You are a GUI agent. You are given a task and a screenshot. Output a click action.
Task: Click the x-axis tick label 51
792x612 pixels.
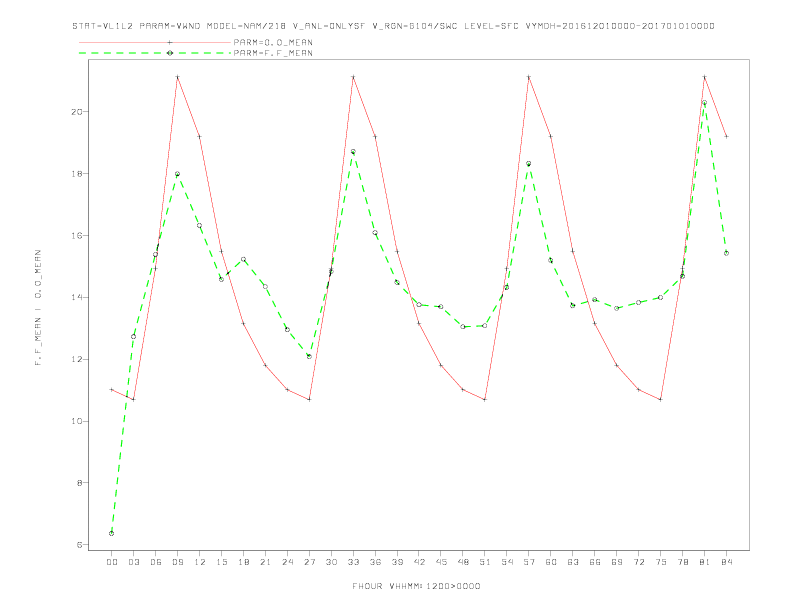485,562
